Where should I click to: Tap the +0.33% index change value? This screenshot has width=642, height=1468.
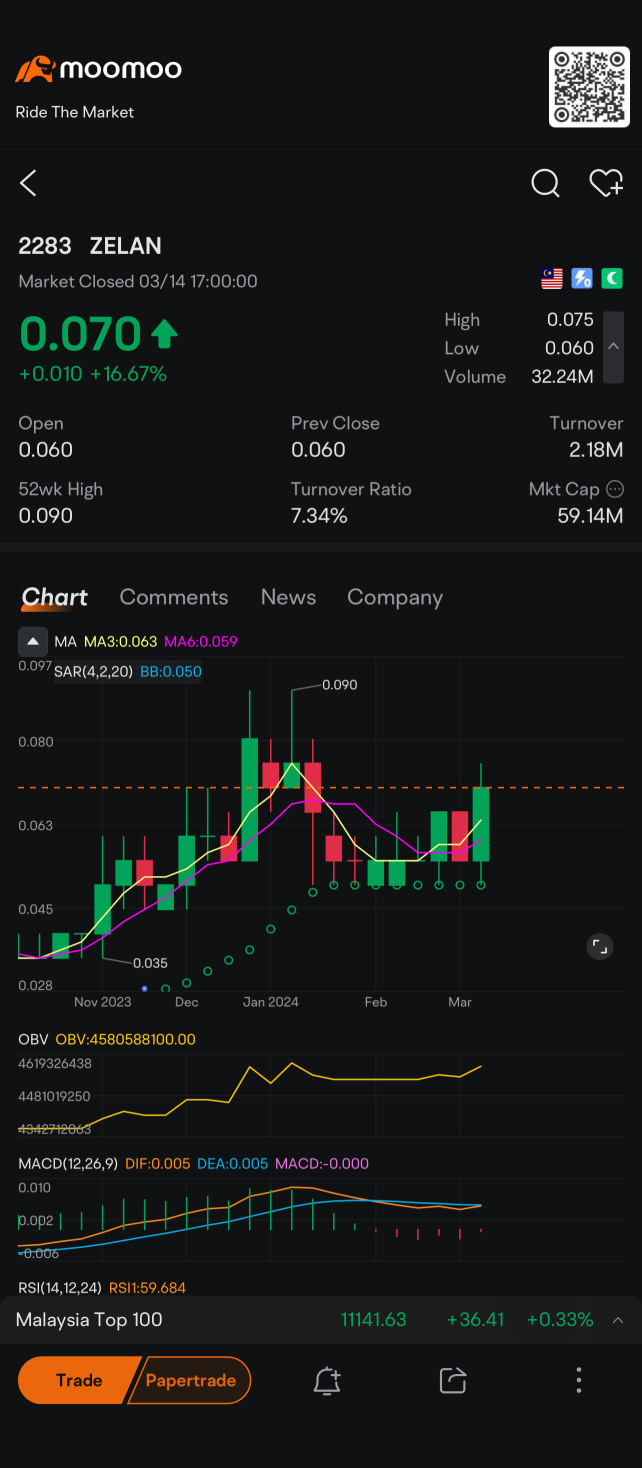[560, 1320]
